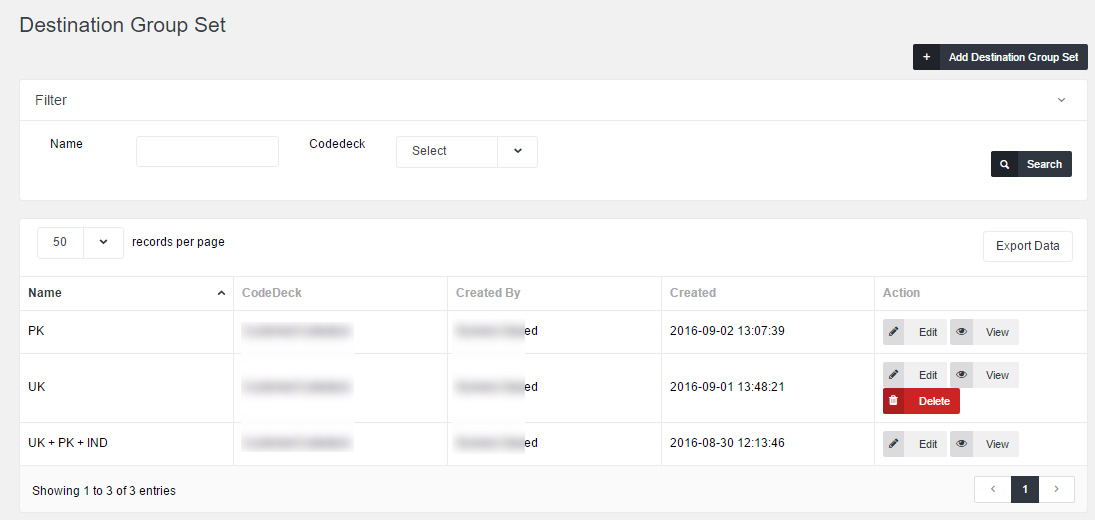Viewport: 1095px width, 520px height.
Task: Click the plus icon on Add Destination Group Set
Action: point(926,57)
